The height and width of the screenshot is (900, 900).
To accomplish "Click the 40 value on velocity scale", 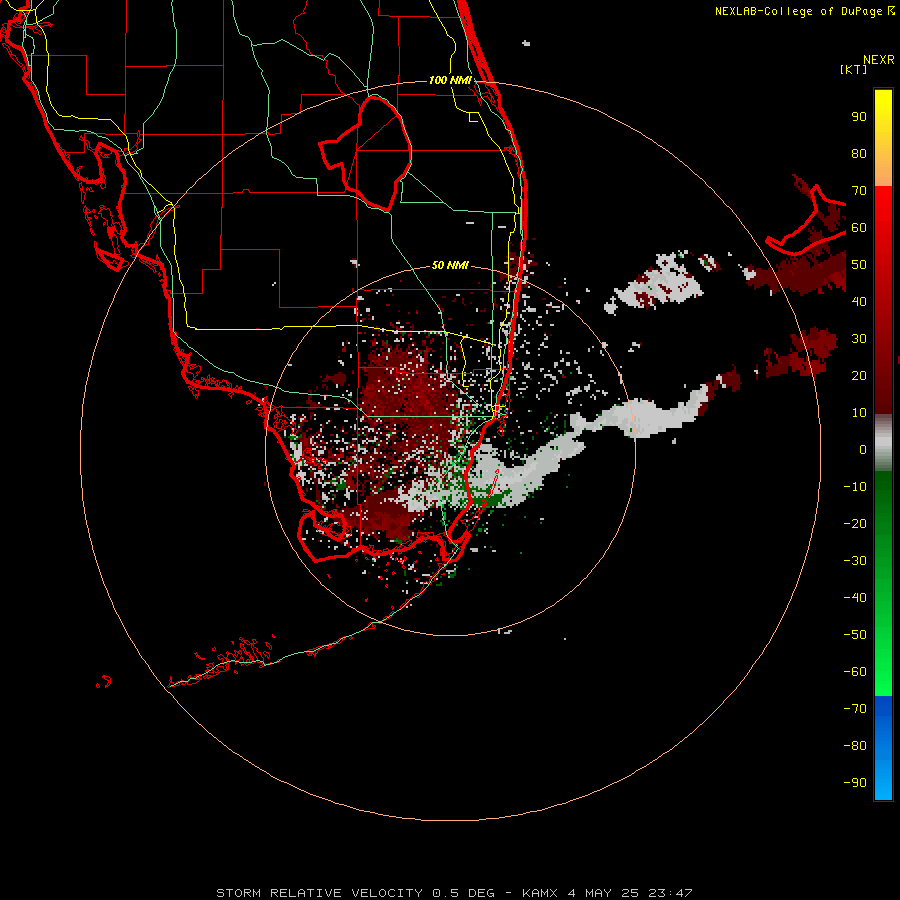I will (x=859, y=301).
